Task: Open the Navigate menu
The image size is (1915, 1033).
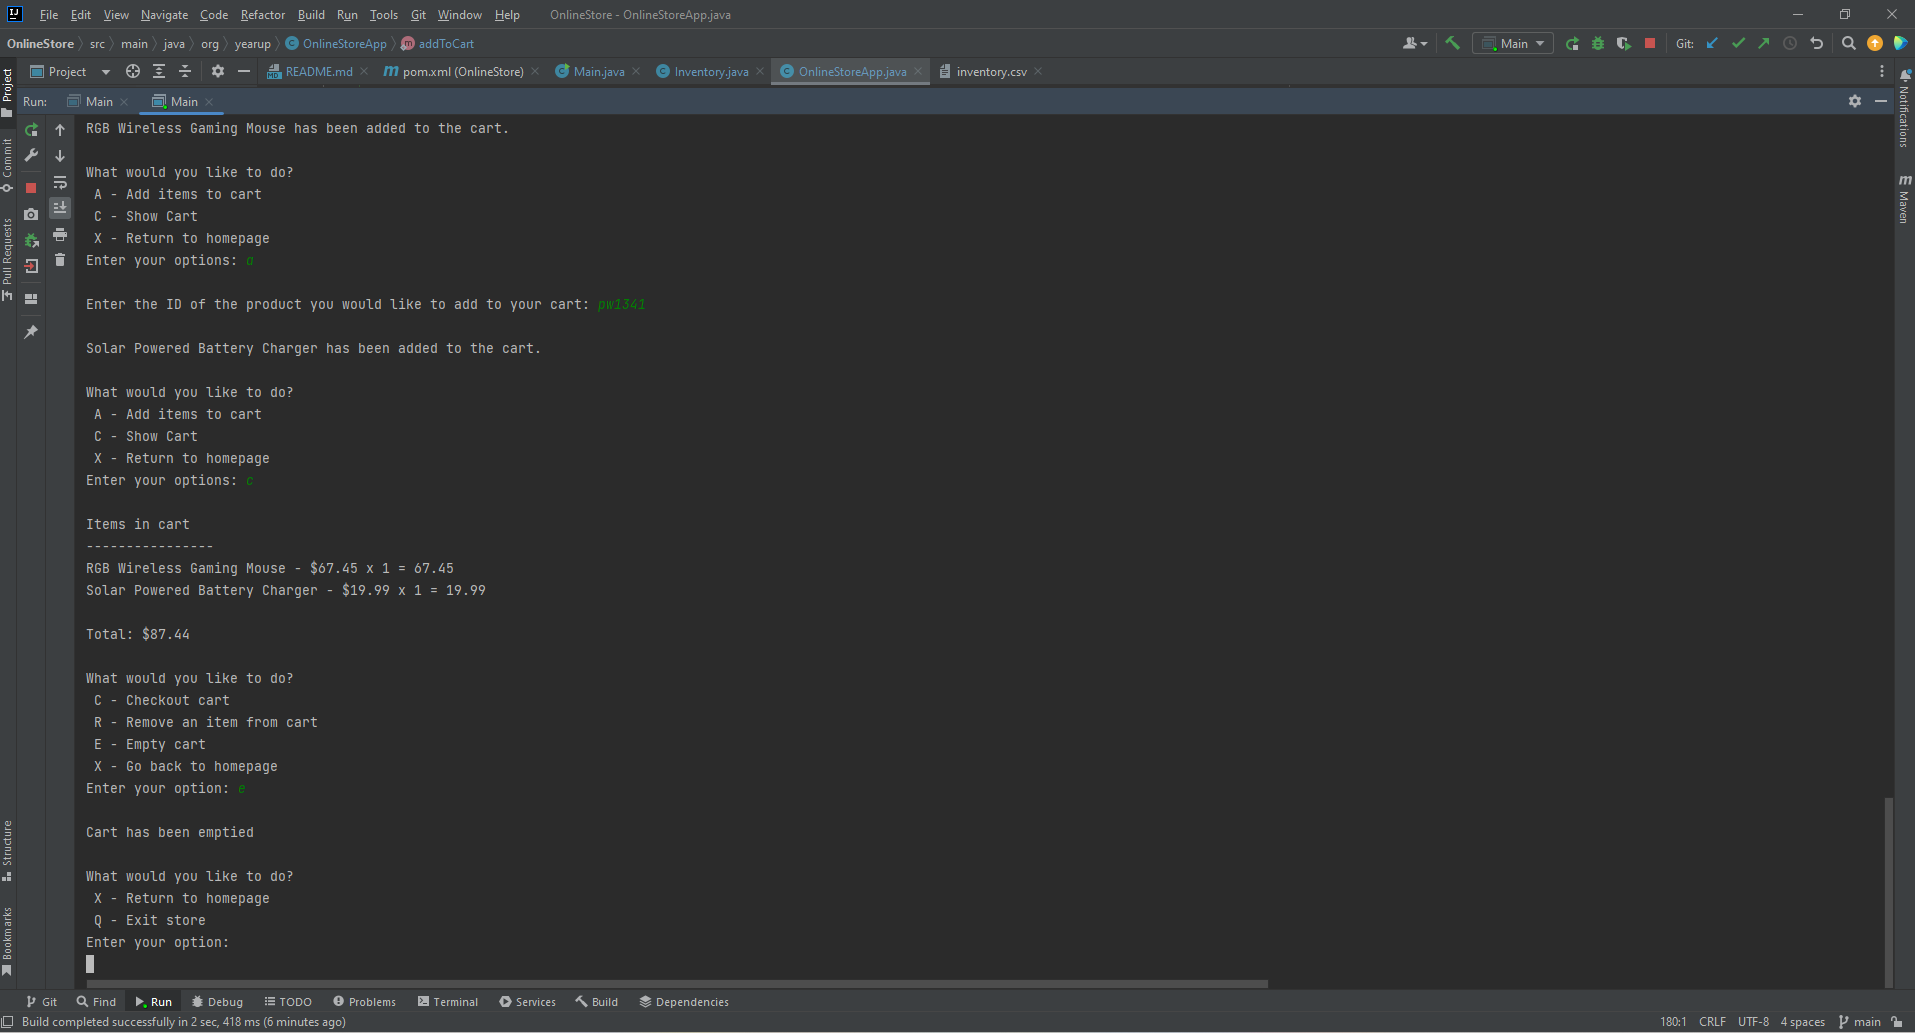Action: click(x=164, y=15)
